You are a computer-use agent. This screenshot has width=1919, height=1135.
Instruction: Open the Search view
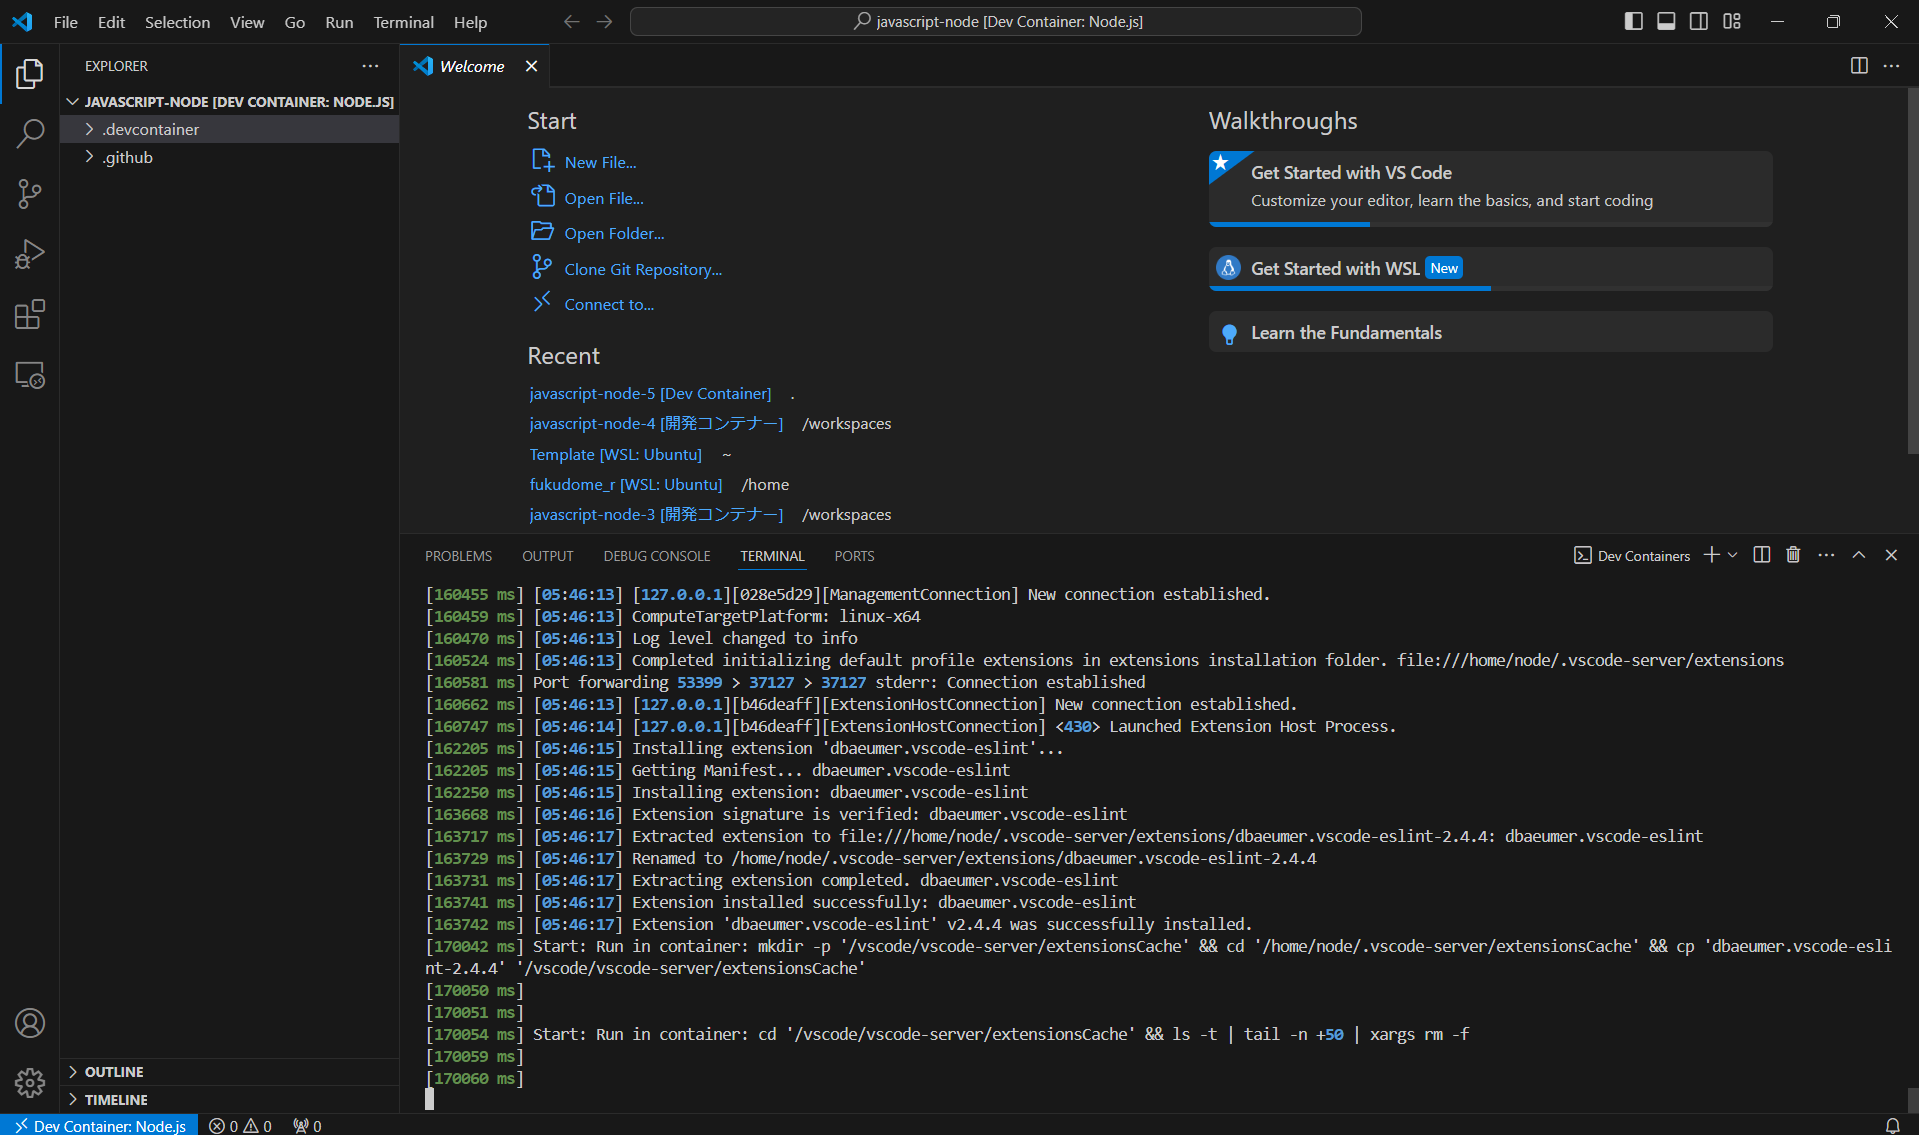[30, 133]
